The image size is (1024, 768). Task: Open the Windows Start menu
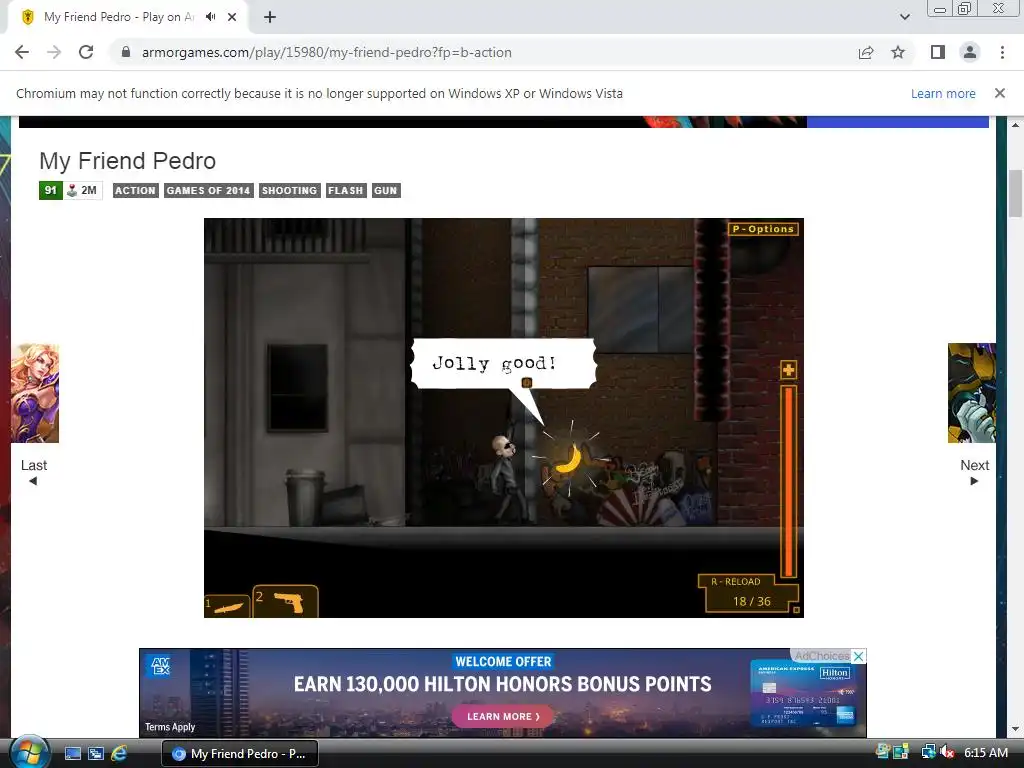[29, 752]
